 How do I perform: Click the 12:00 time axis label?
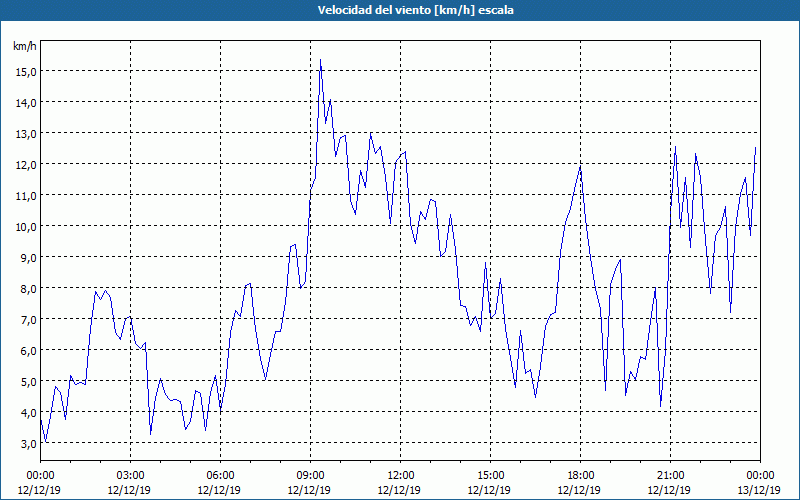click(x=401, y=476)
